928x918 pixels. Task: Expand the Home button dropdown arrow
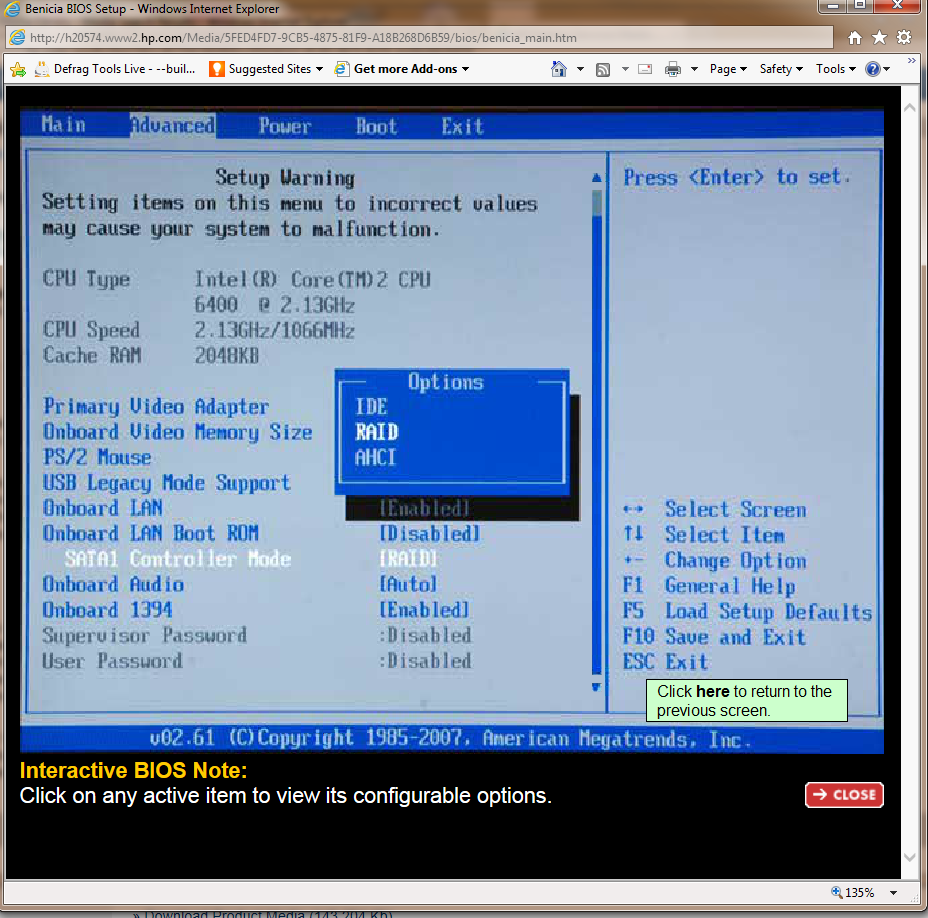coord(581,69)
